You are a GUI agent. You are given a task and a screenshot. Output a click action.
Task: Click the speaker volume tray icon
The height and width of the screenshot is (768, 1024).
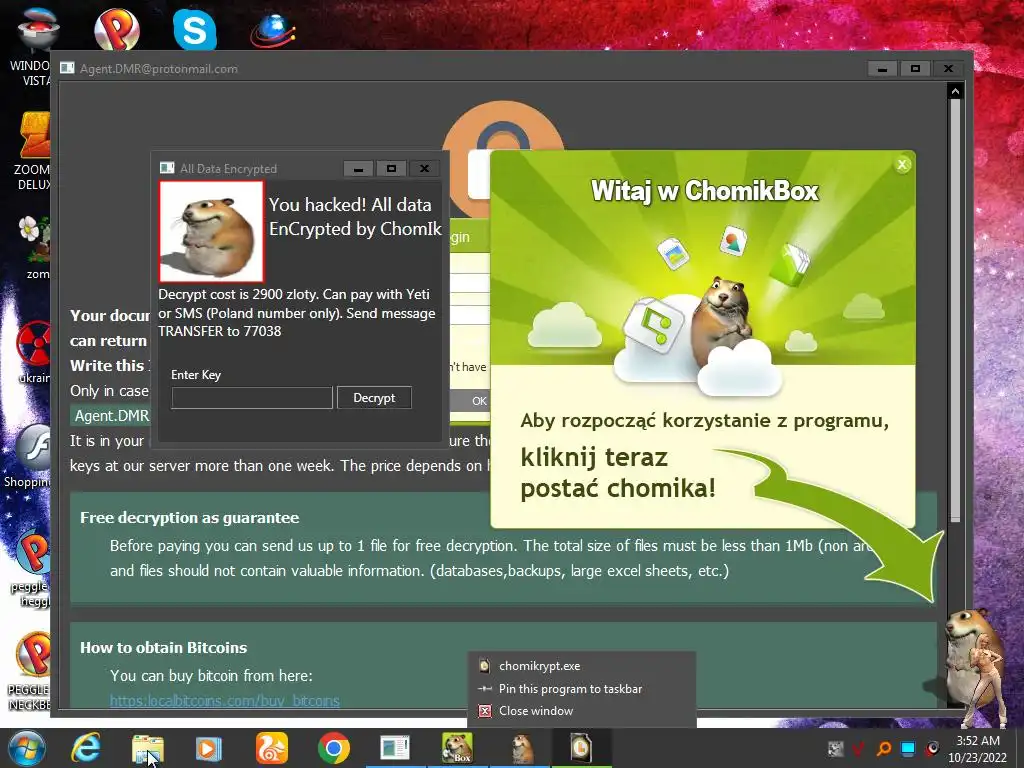(x=933, y=748)
